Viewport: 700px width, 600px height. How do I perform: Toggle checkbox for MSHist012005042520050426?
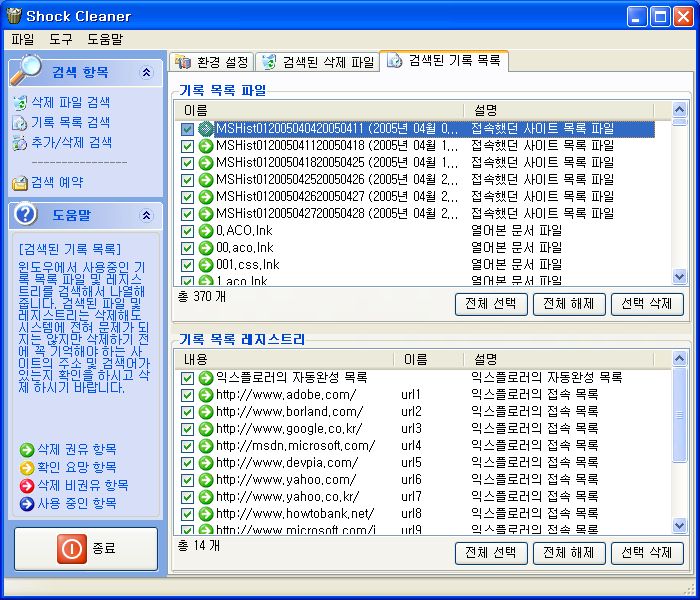pyautogui.click(x=187, y=180)
